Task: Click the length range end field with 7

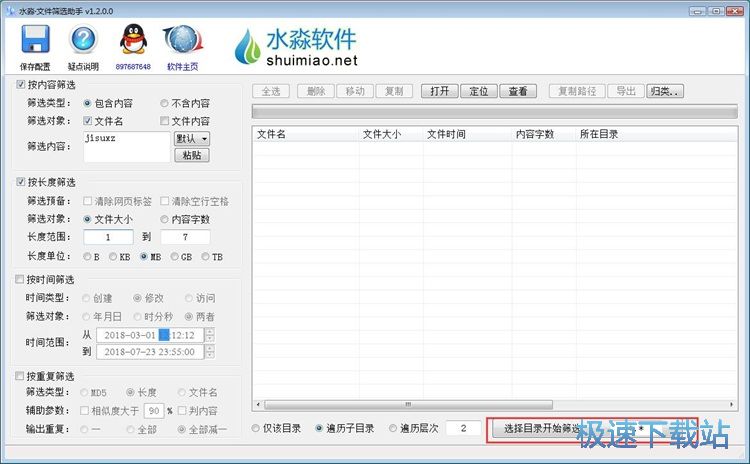Action: (x=185, y=237)
